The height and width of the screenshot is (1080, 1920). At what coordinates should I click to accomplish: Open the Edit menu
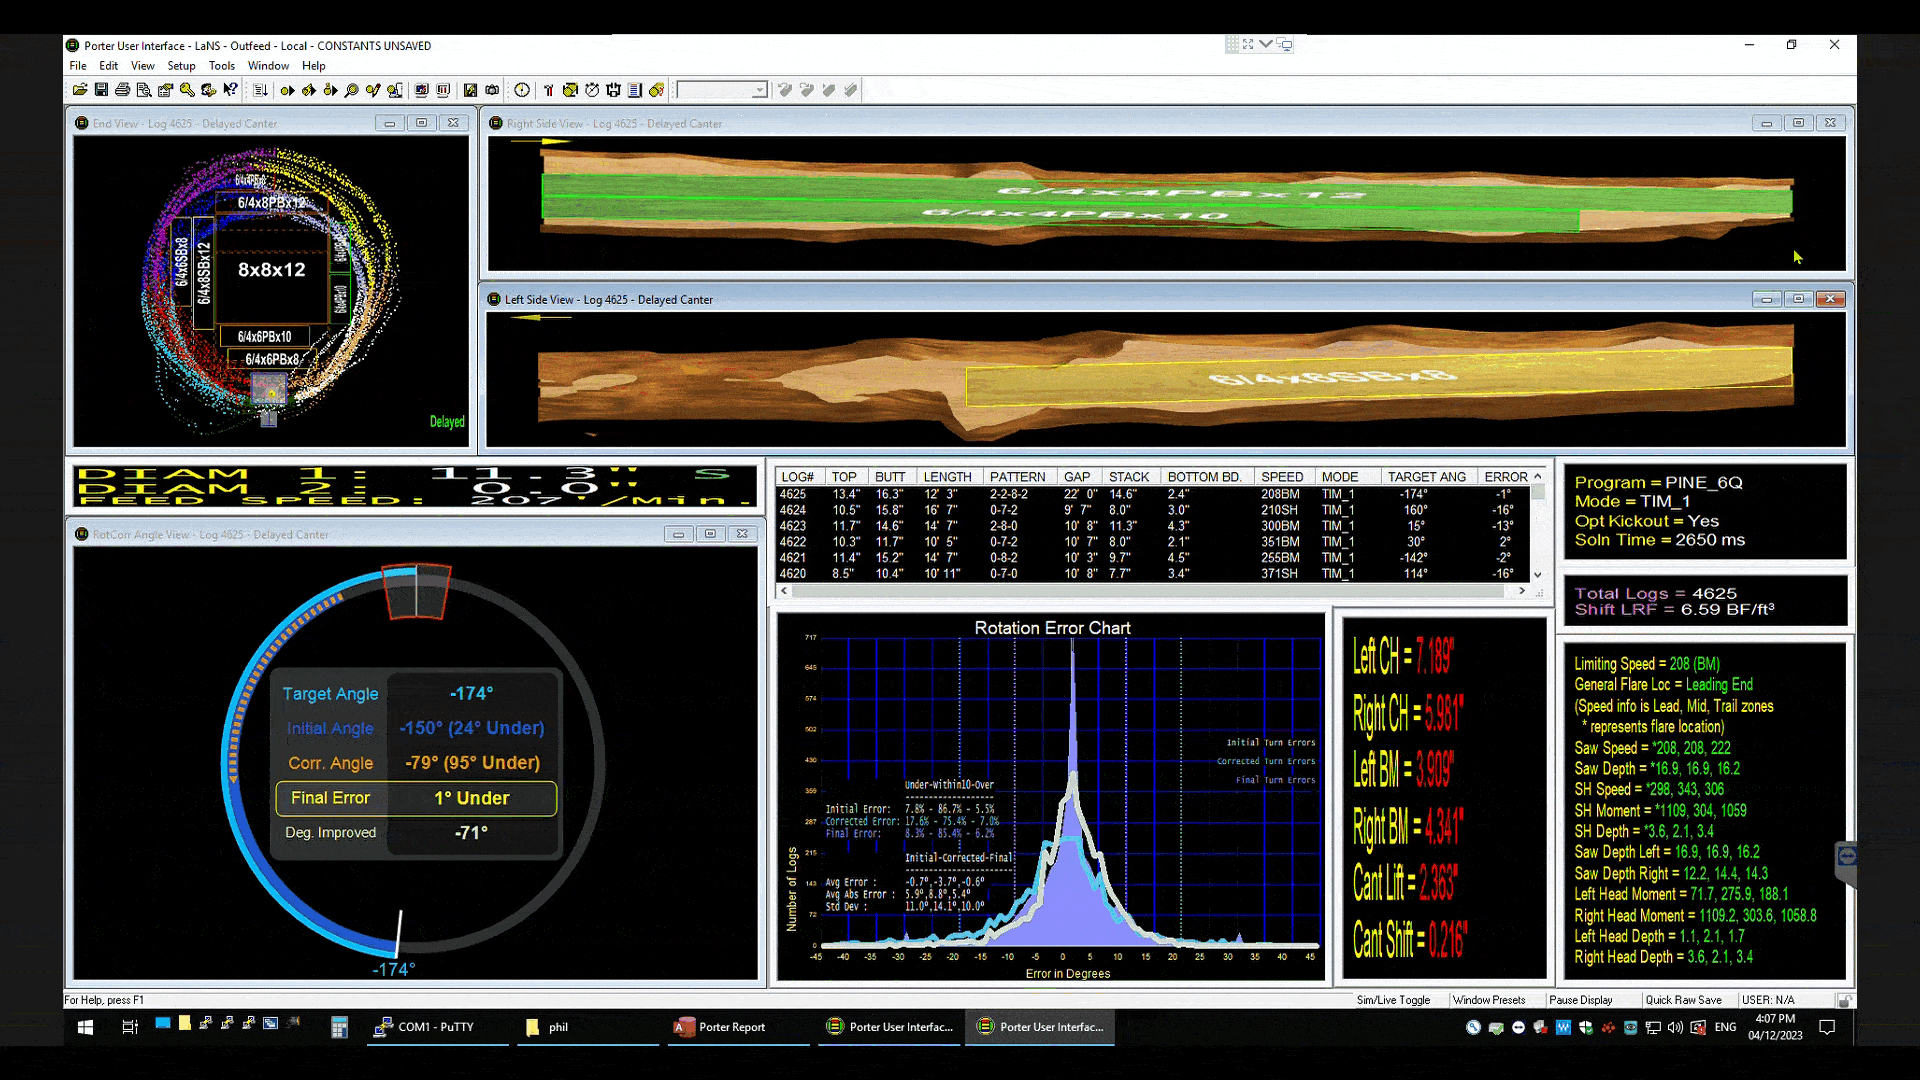click(109, 66)
